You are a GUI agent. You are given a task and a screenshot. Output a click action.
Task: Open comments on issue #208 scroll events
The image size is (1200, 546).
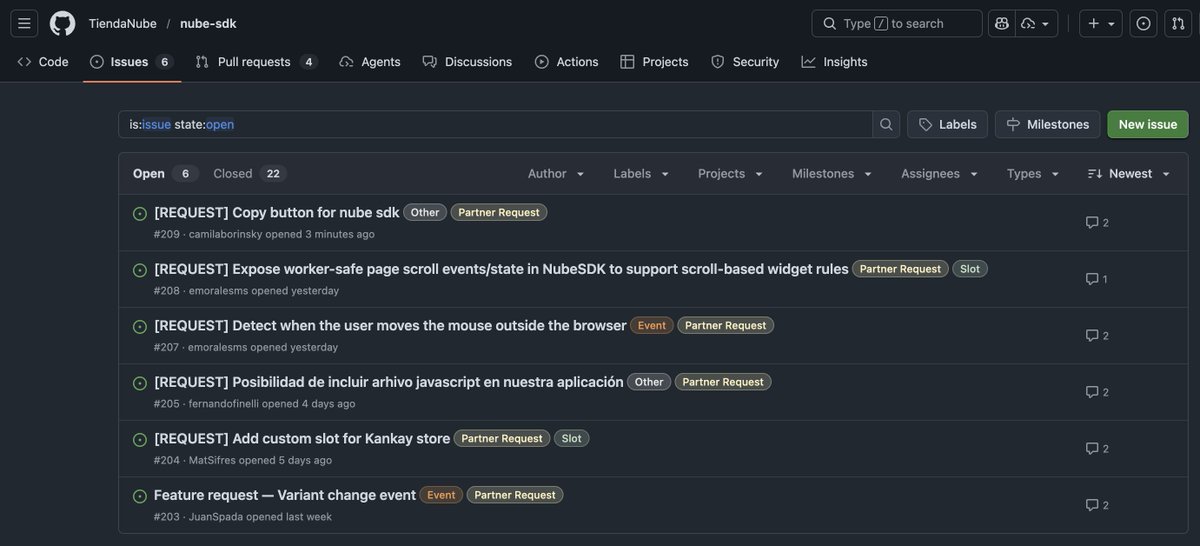pyautogui.click(x=1097, y=279)
